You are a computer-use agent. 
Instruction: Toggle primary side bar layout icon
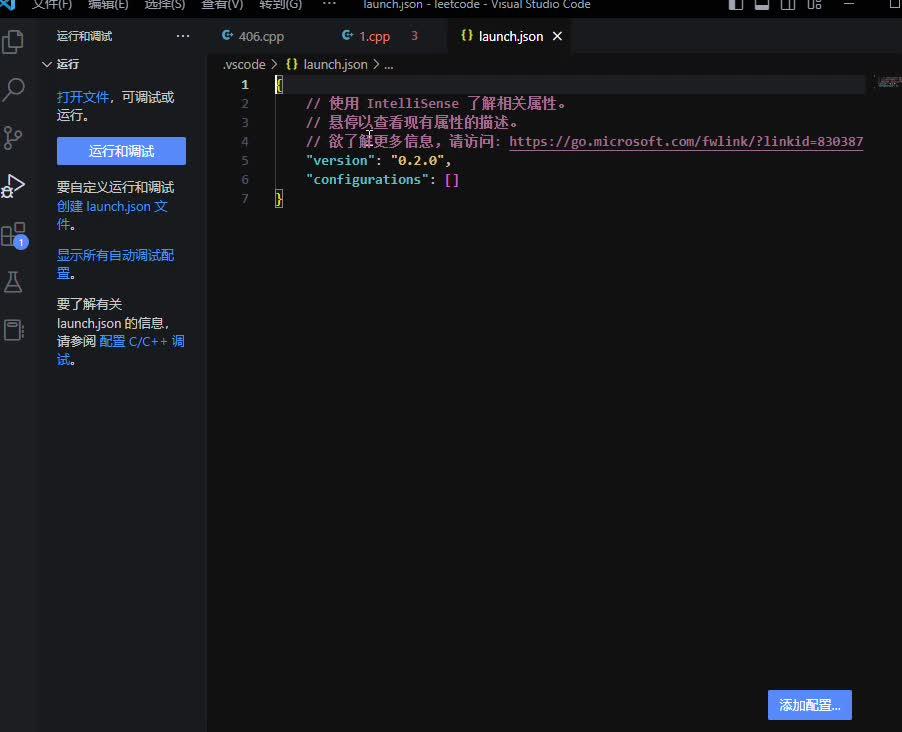736,5
